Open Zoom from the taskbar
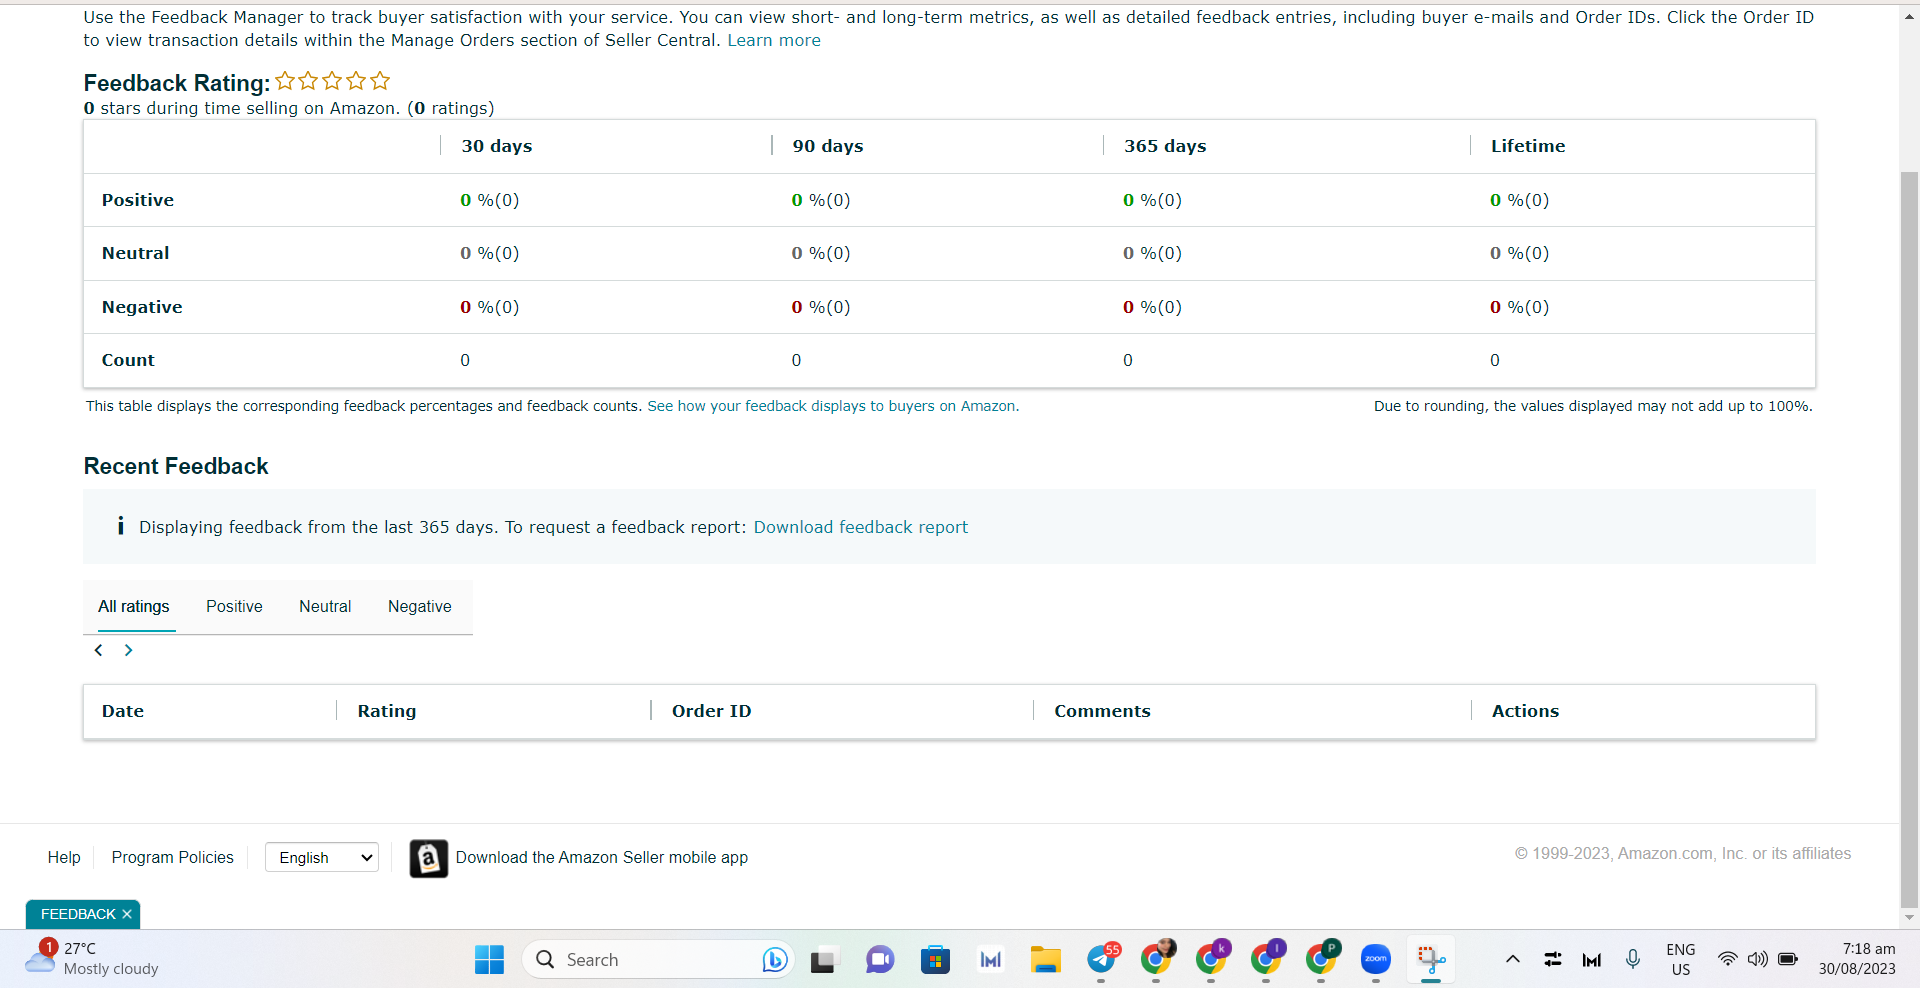Screen dimensions: 1920x988 click(x=1376, y=960)
